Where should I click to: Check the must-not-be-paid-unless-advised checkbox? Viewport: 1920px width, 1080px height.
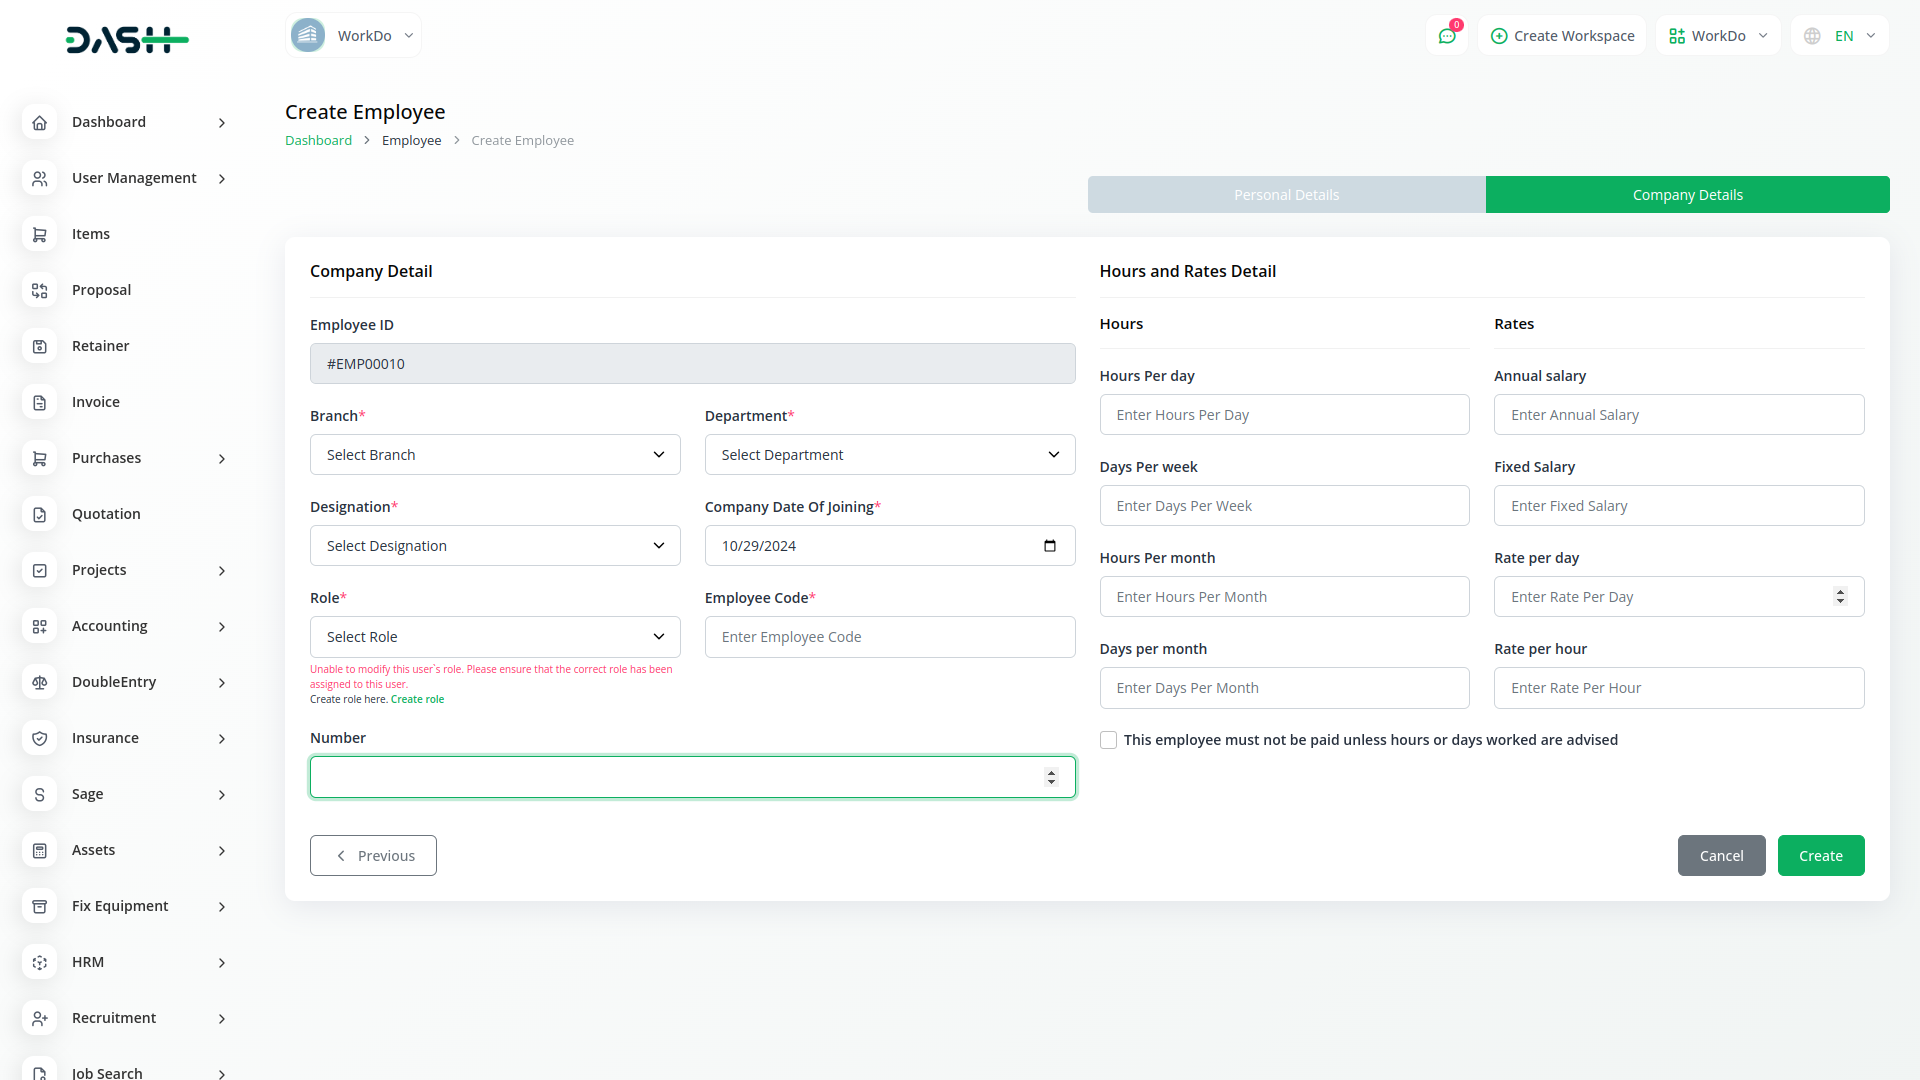coord(1108,740)
